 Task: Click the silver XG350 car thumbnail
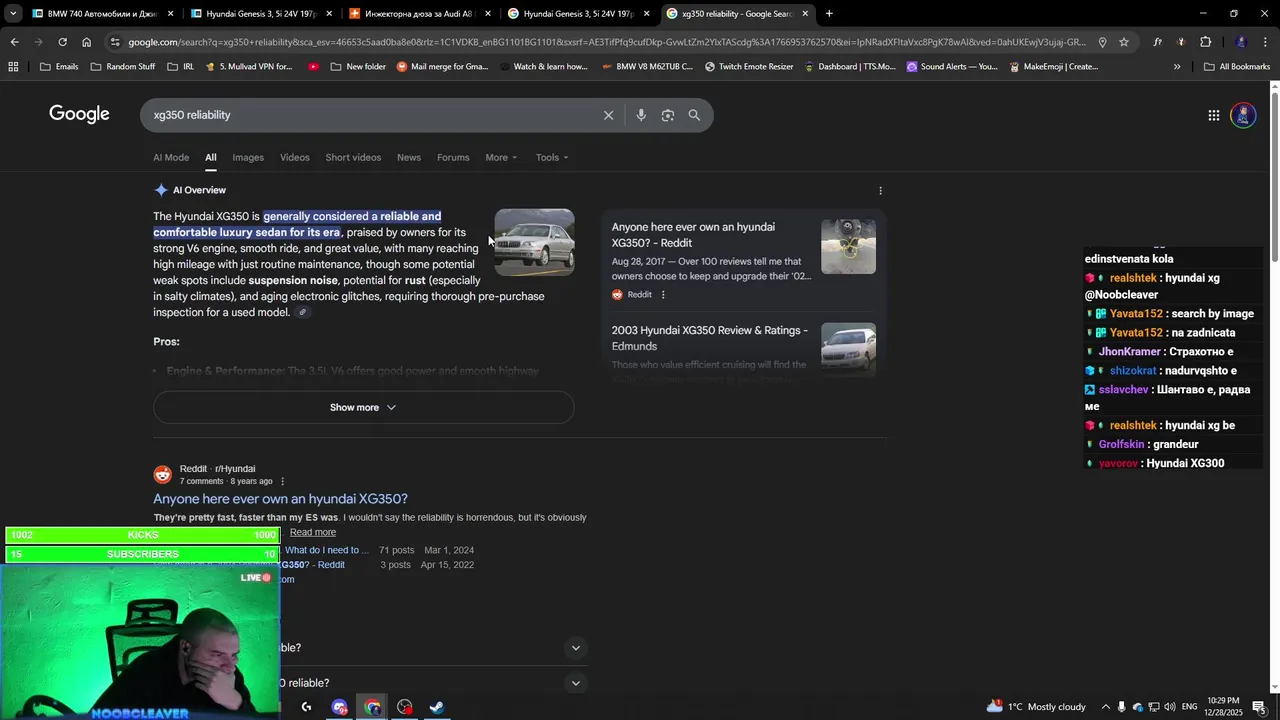tap(534, 242)
